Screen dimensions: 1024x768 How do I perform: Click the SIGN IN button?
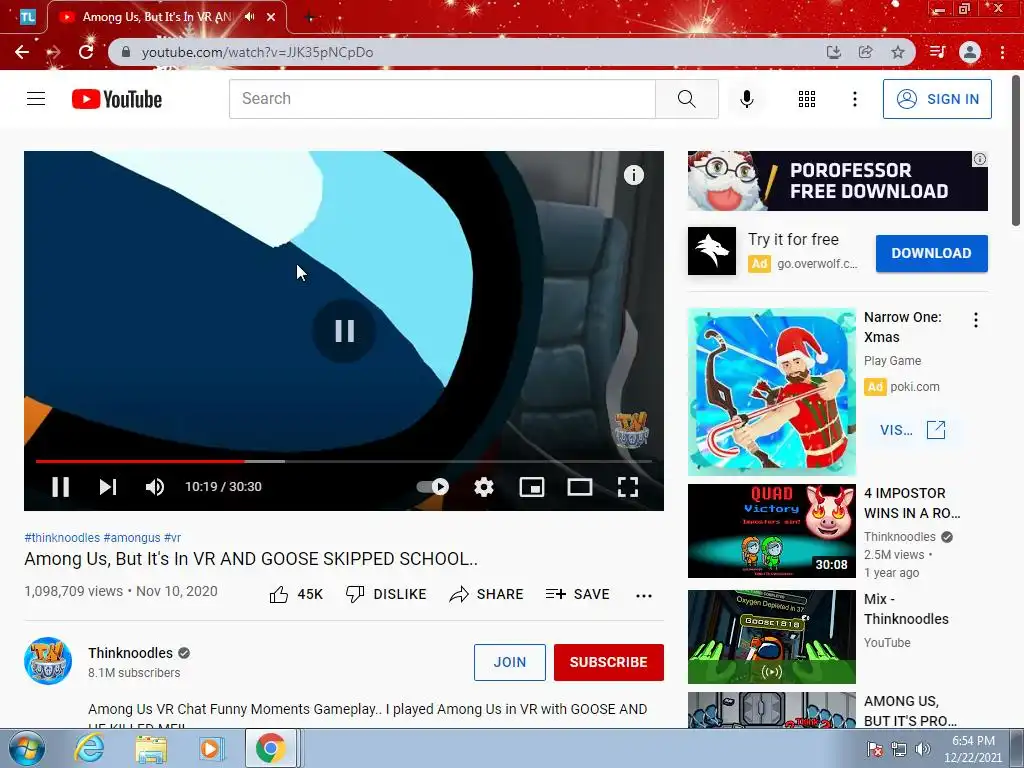coord(937,99)
